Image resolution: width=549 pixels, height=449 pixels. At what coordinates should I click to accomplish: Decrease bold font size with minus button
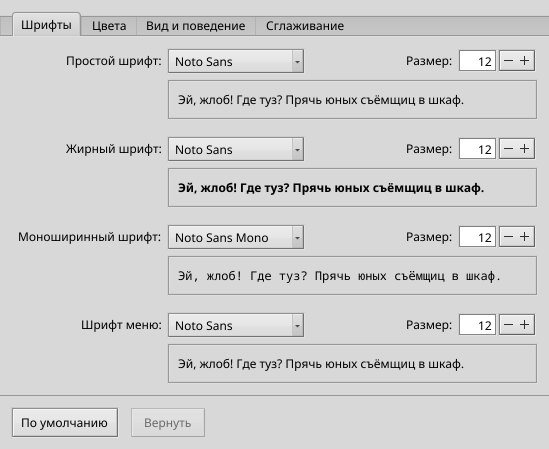pos(508,149)
